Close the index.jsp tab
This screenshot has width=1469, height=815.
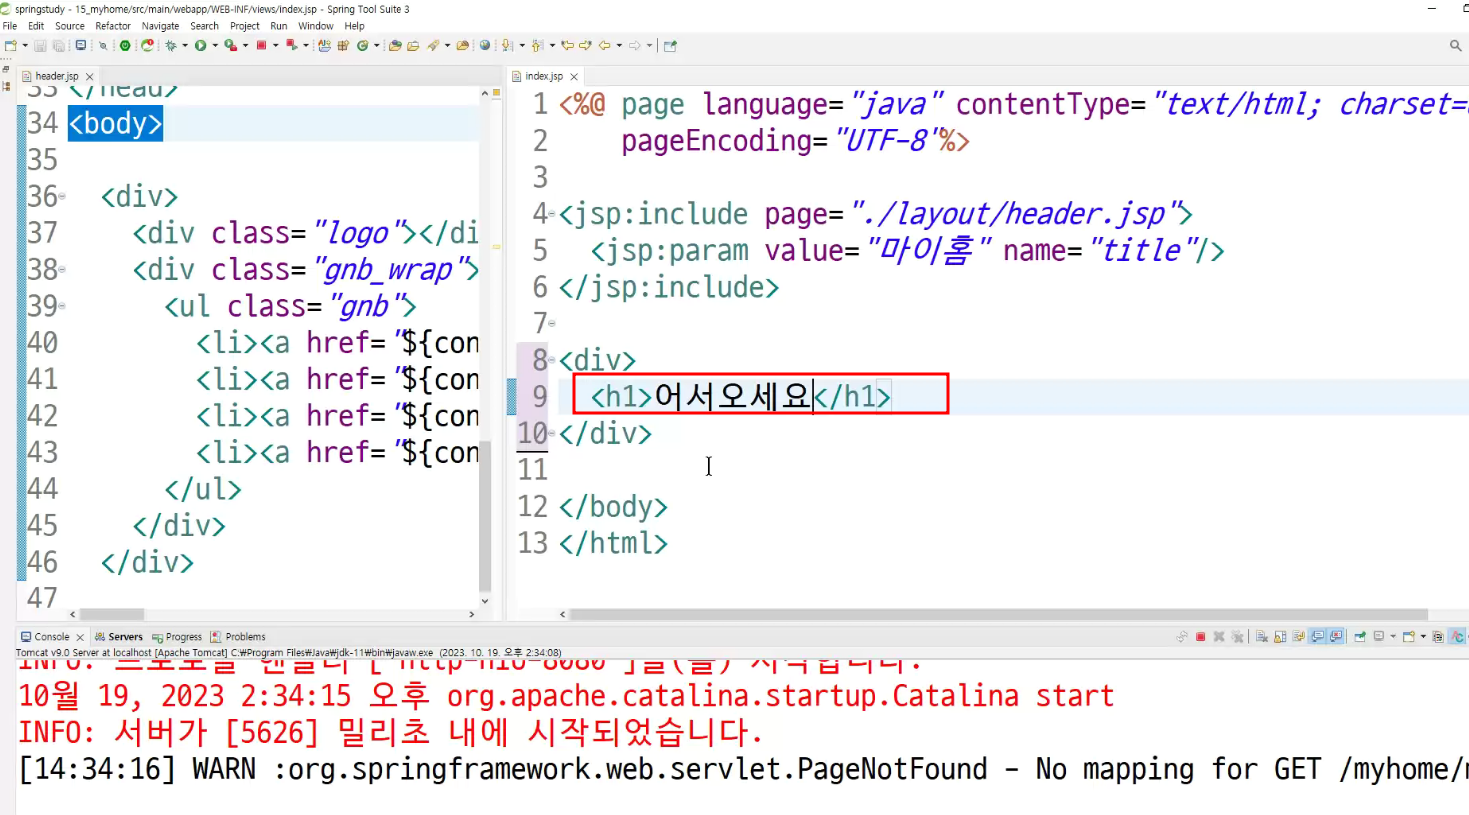pos(574,76)
